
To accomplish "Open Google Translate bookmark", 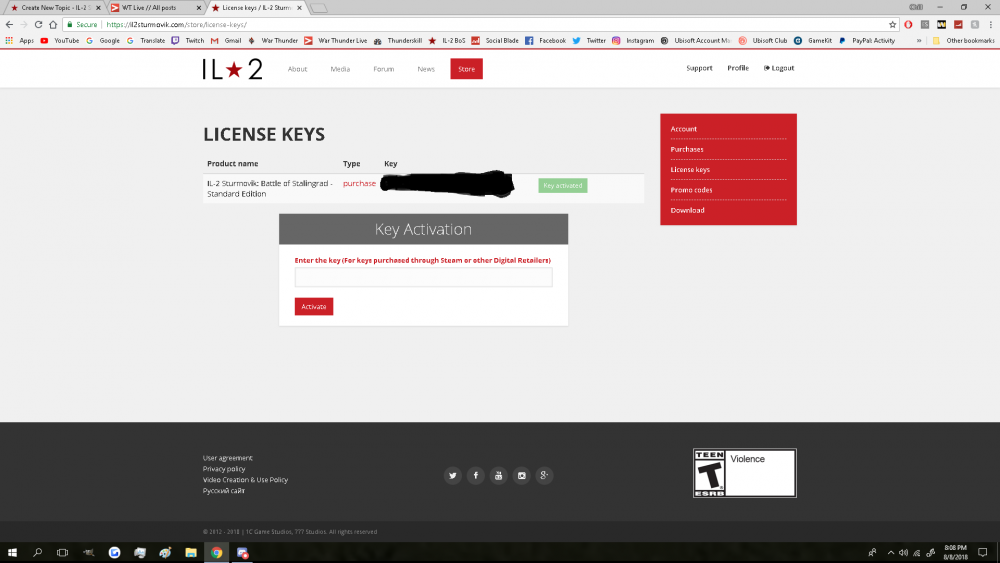I will click(x=146, y=40).
